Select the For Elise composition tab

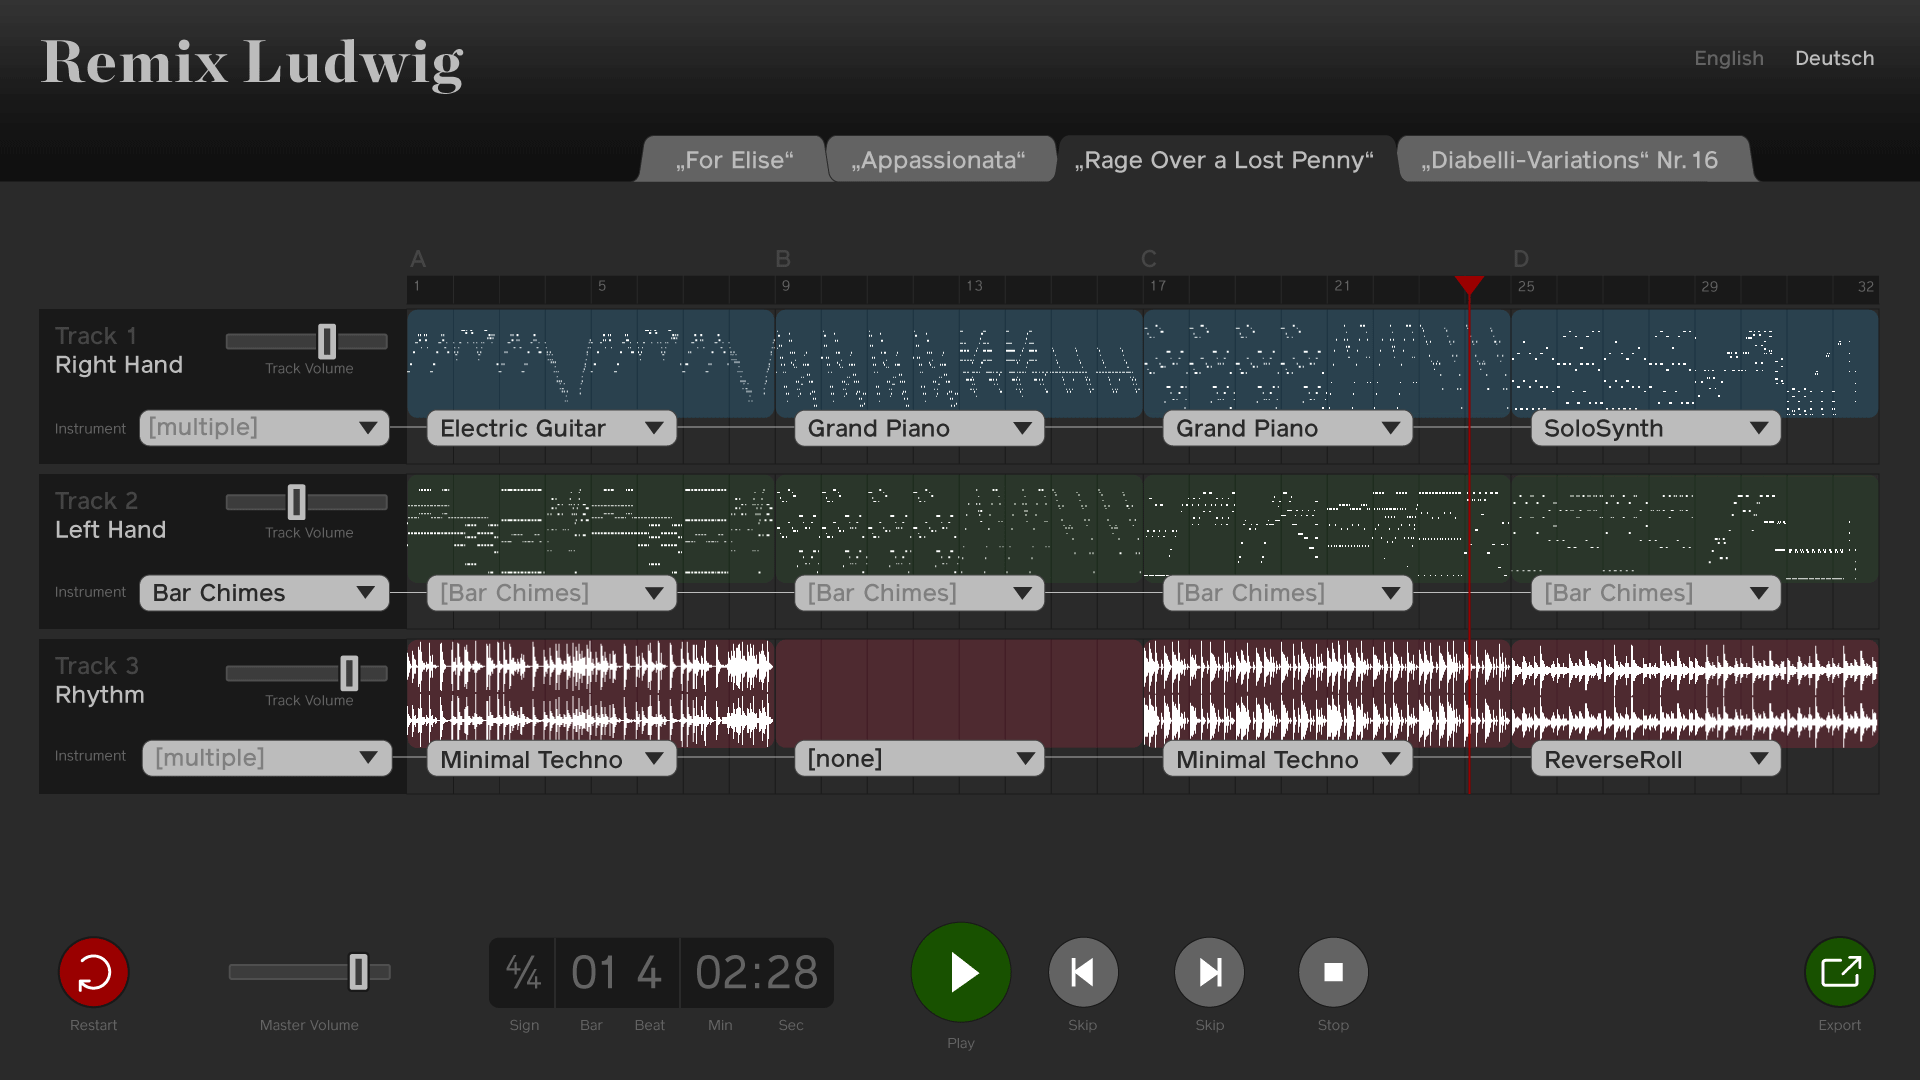coord(735,160)
